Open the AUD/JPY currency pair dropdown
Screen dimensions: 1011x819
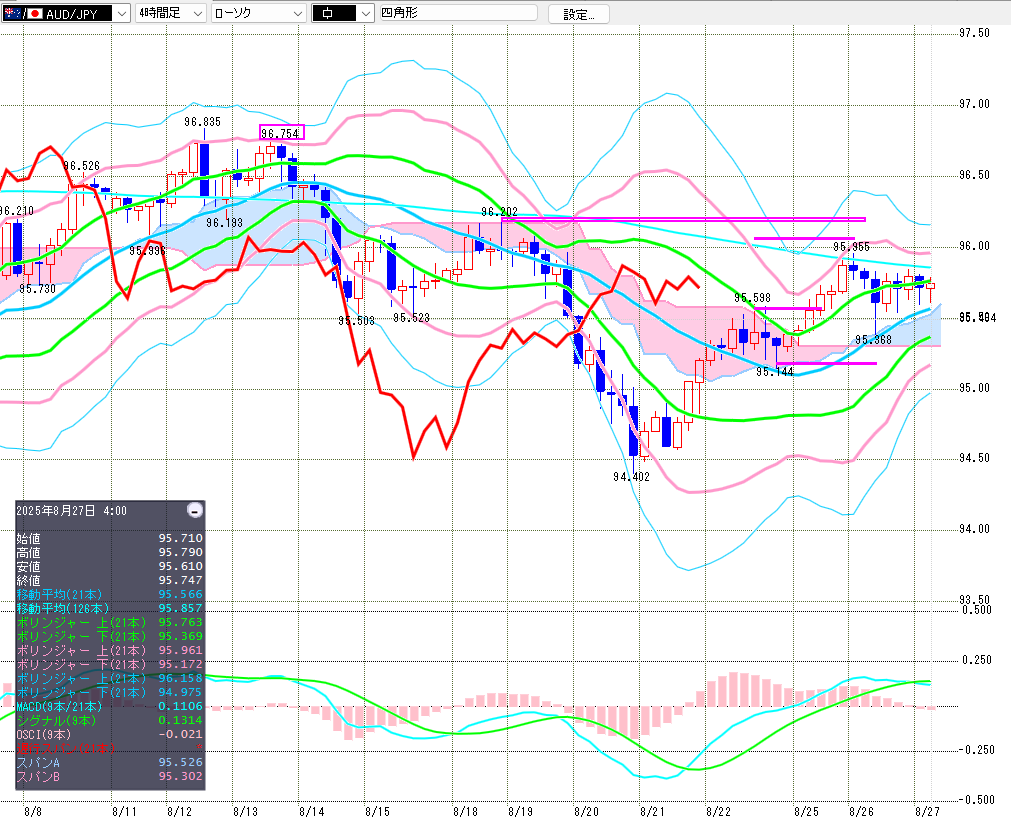point(123,13)
